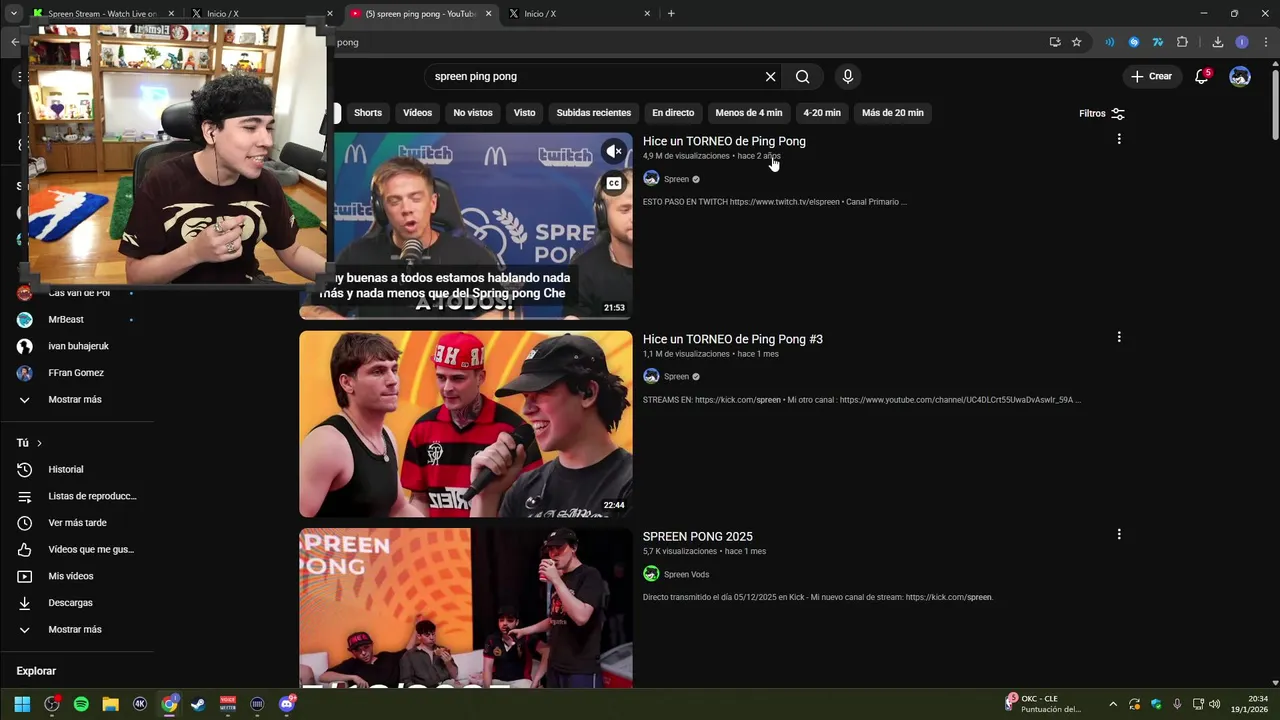
Task: Open the Chrome profile avatar
Action: tap(1242, 42)
